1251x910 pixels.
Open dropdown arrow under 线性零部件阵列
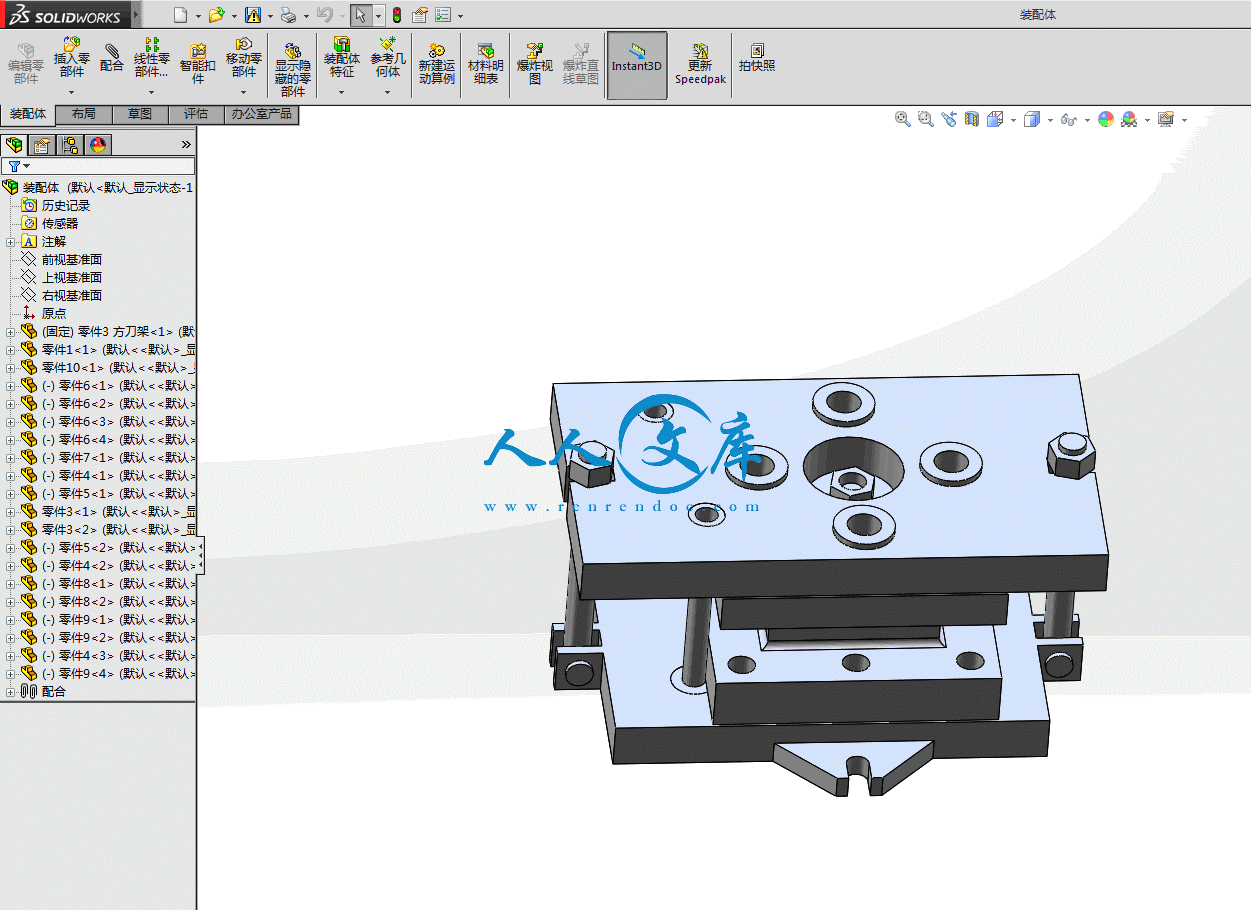pyautogui.click(x=151, y=93)
